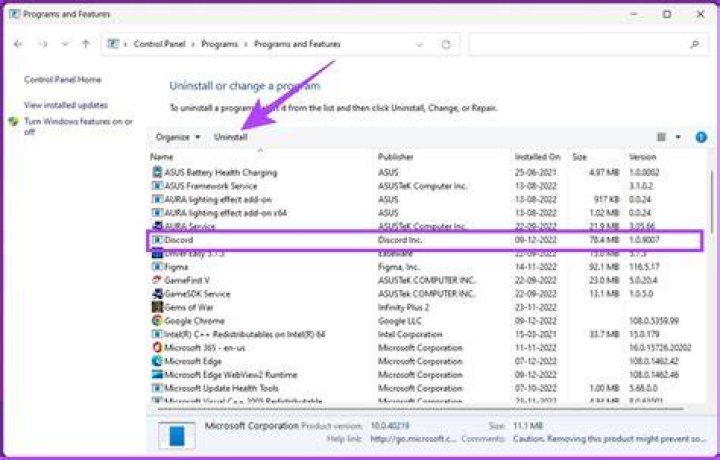This screenshot has width=720, height=460.
Task: Click the Microsoft Edge icon
Action: [157, 361]
